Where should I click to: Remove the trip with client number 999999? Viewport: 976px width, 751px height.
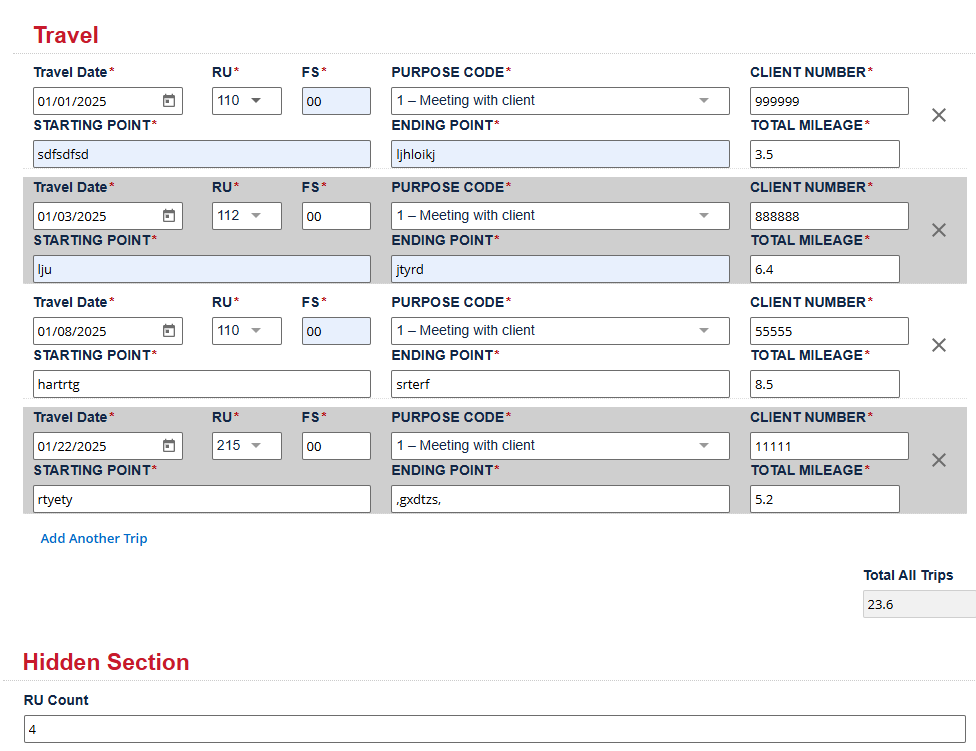[939, 115]
